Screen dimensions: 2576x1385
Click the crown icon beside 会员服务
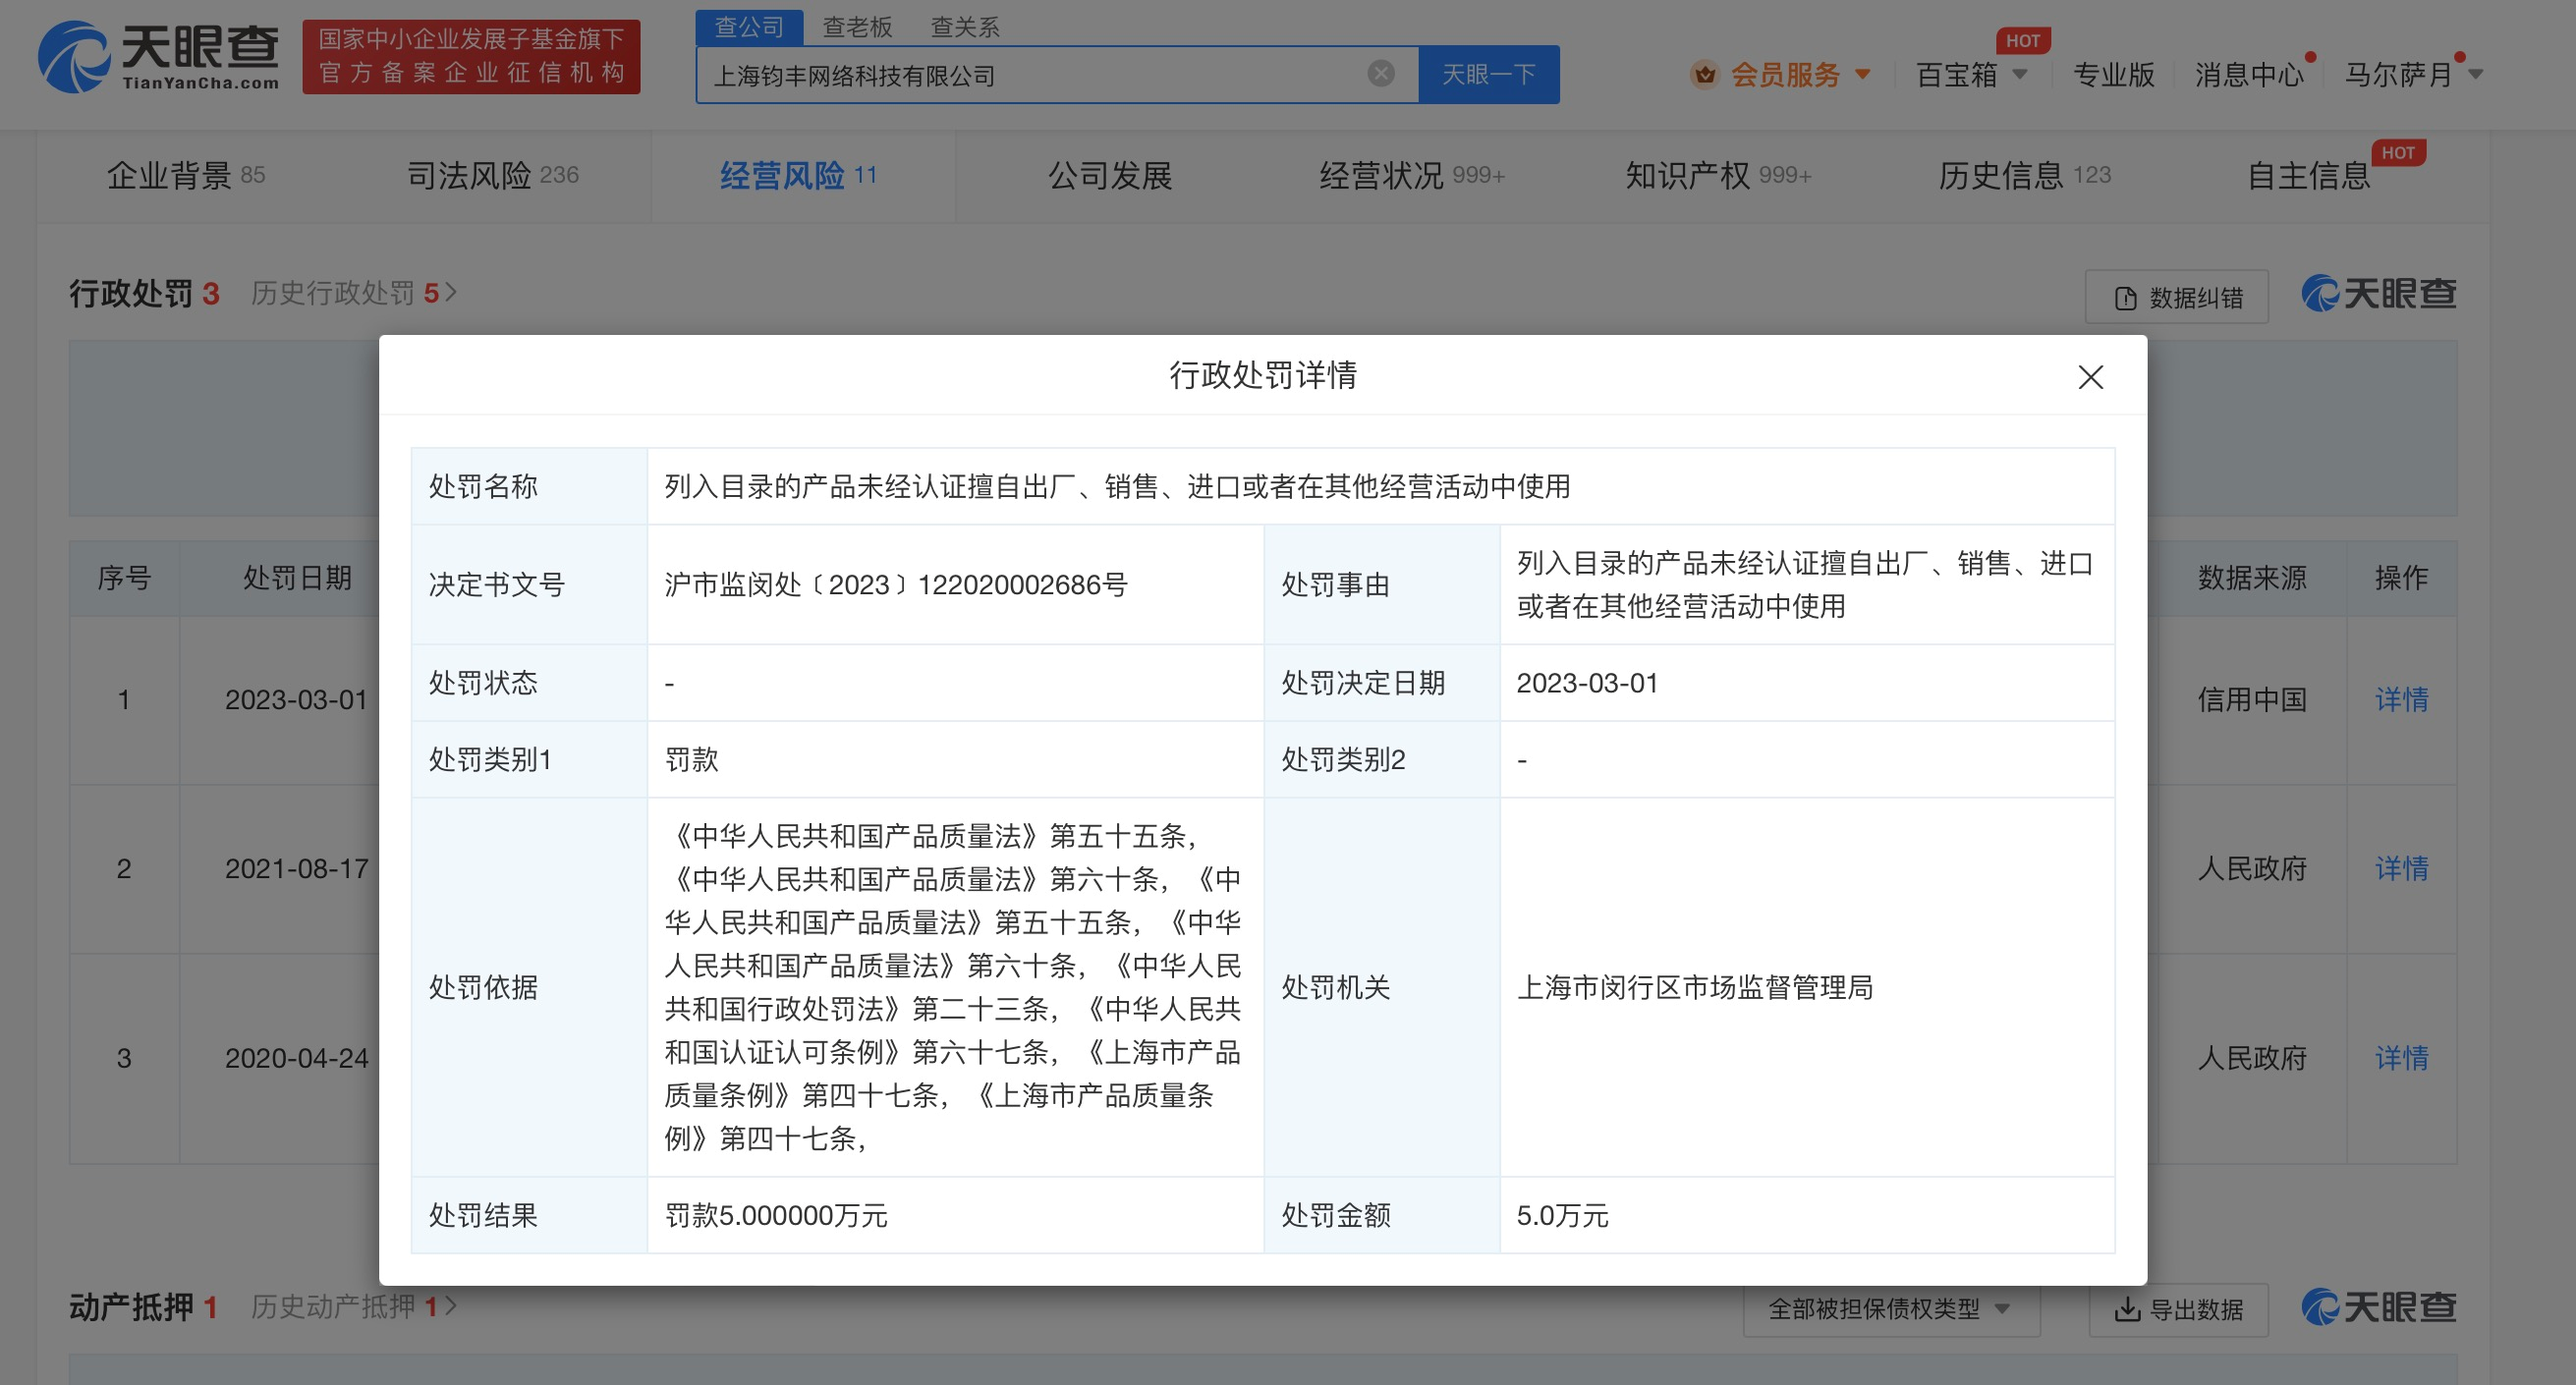[x=1704, y=74]
